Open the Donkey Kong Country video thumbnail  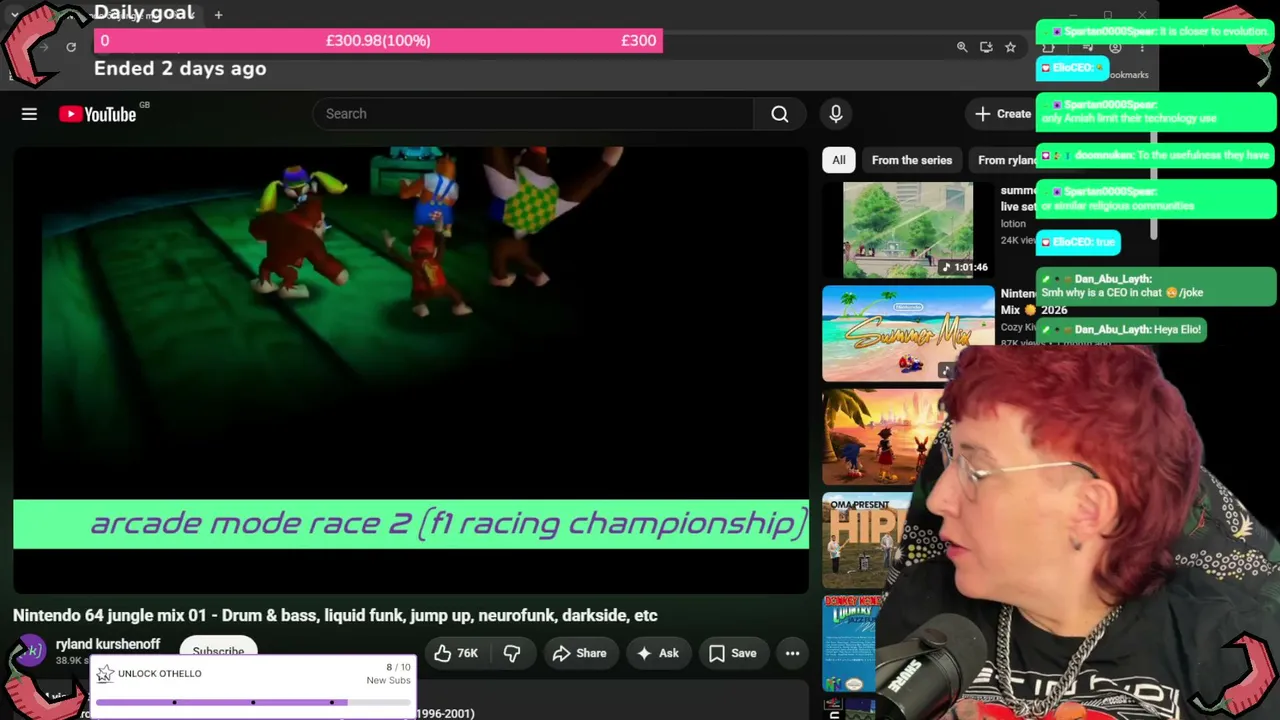pos(850,643)
